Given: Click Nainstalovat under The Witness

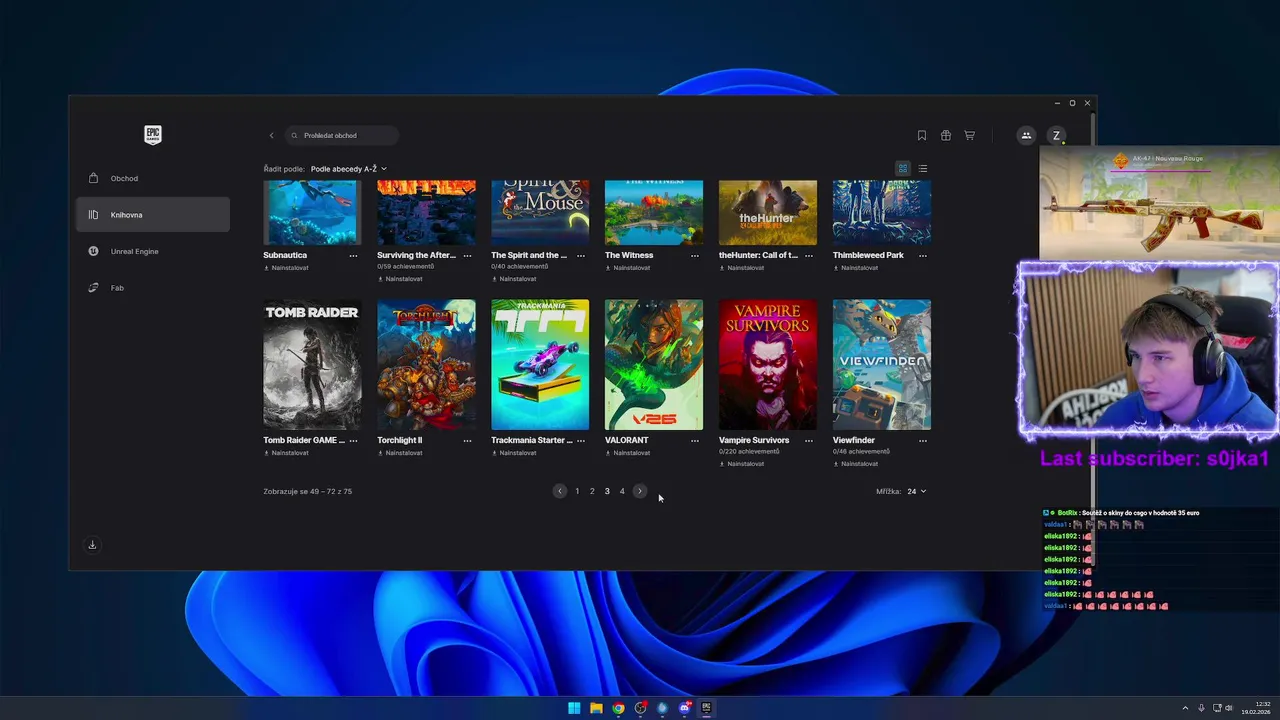Looking at the screenshot, I should click(x=628, y=268).
